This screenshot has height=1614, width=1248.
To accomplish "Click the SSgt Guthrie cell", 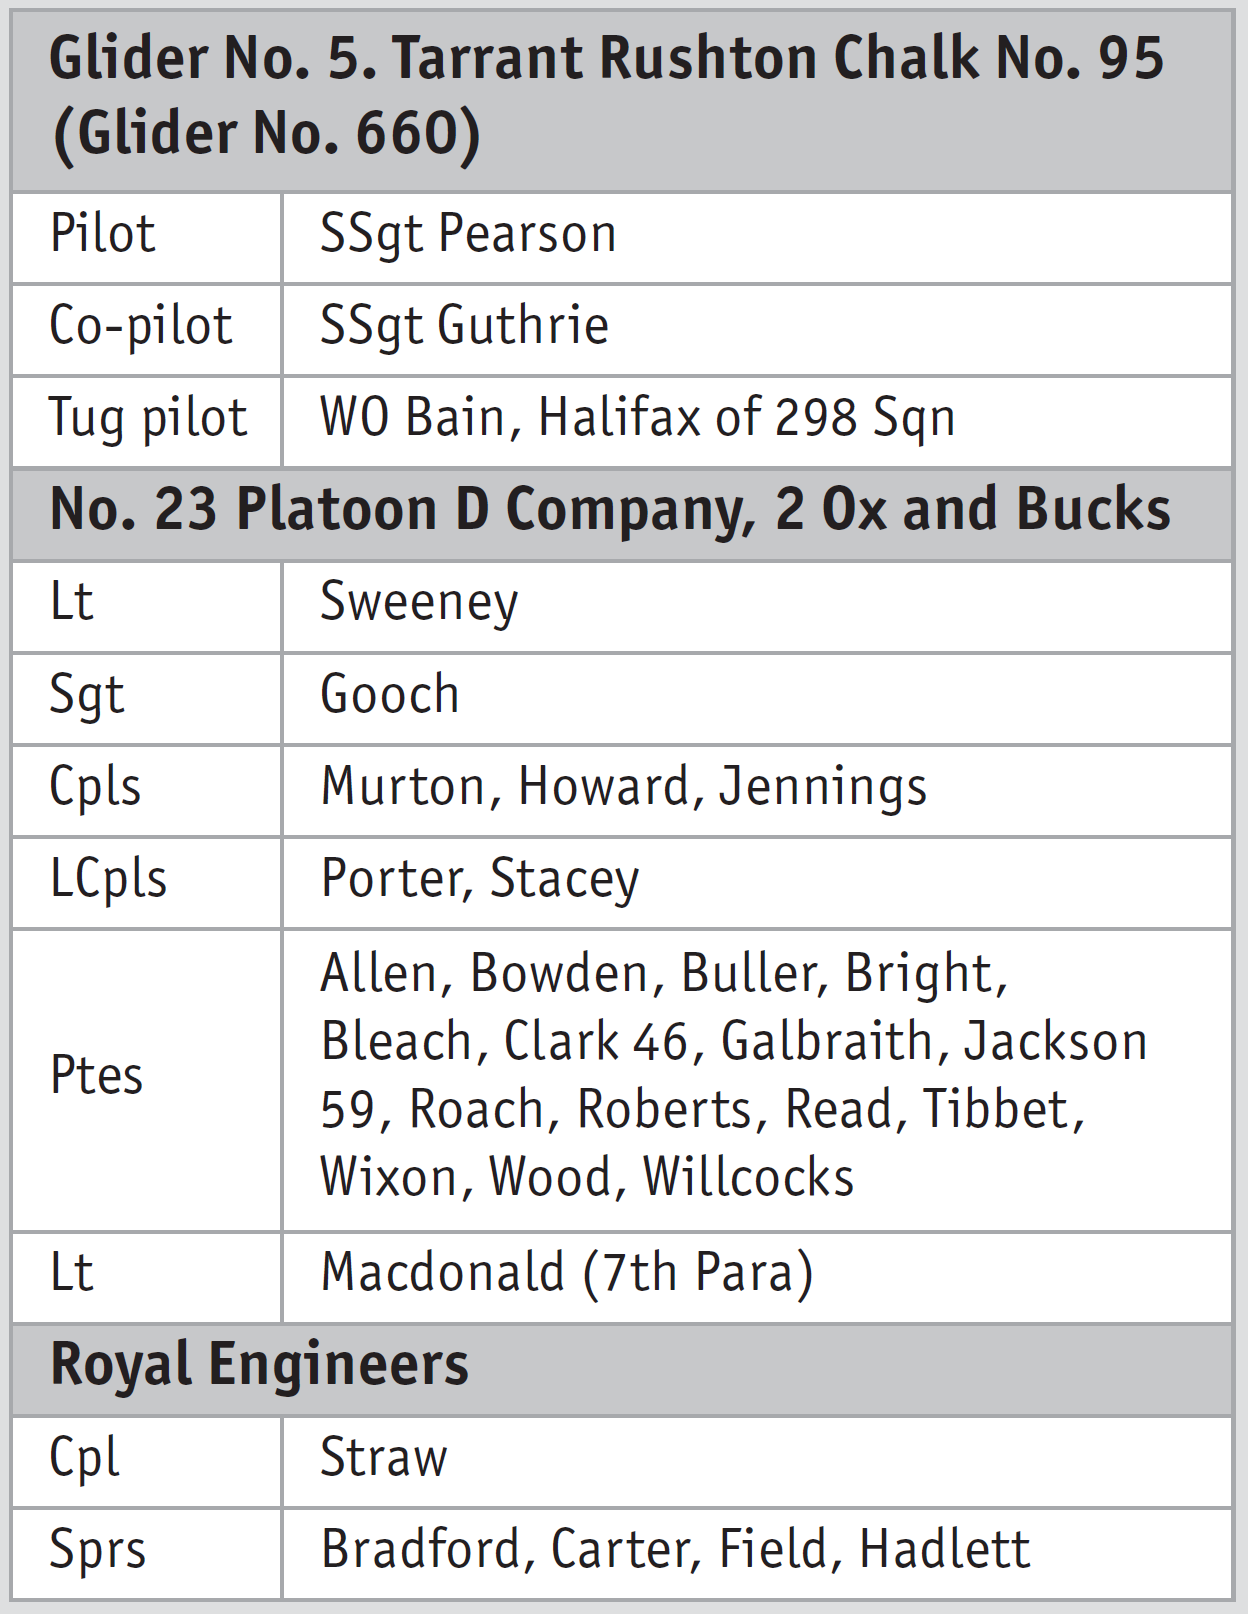I will click(464, 327).
